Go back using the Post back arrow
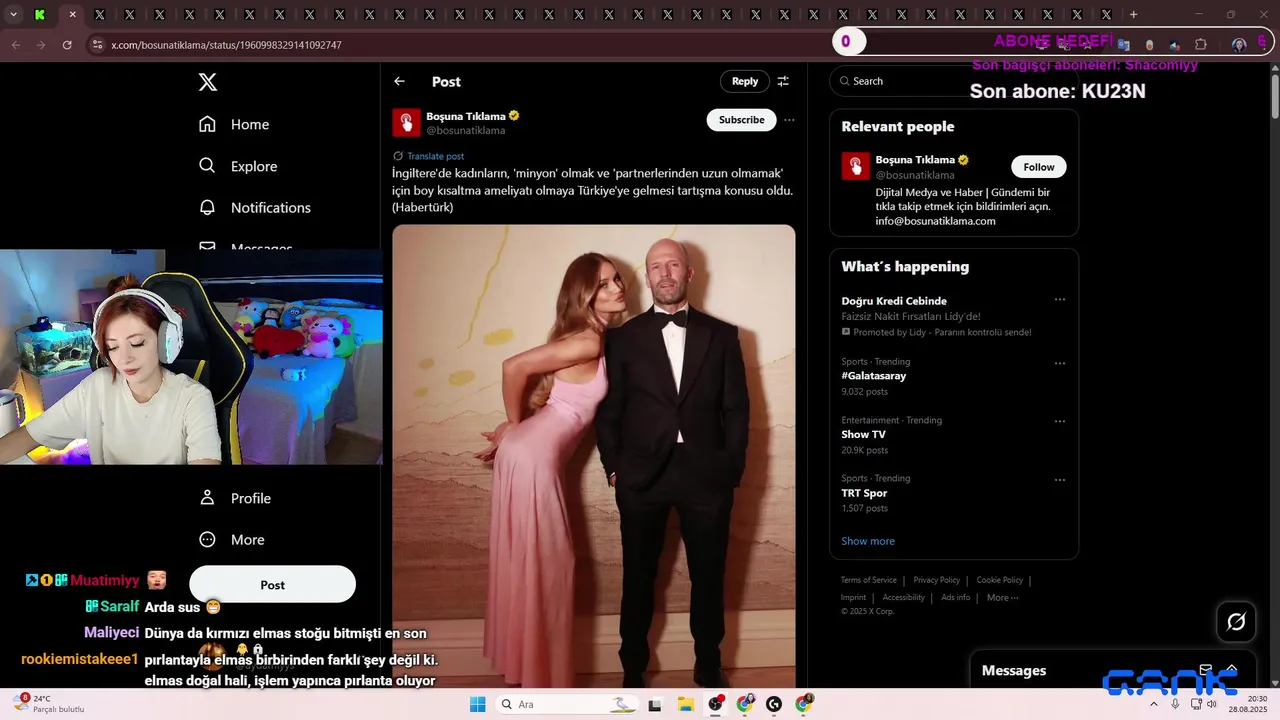 [x=399, y=81]
